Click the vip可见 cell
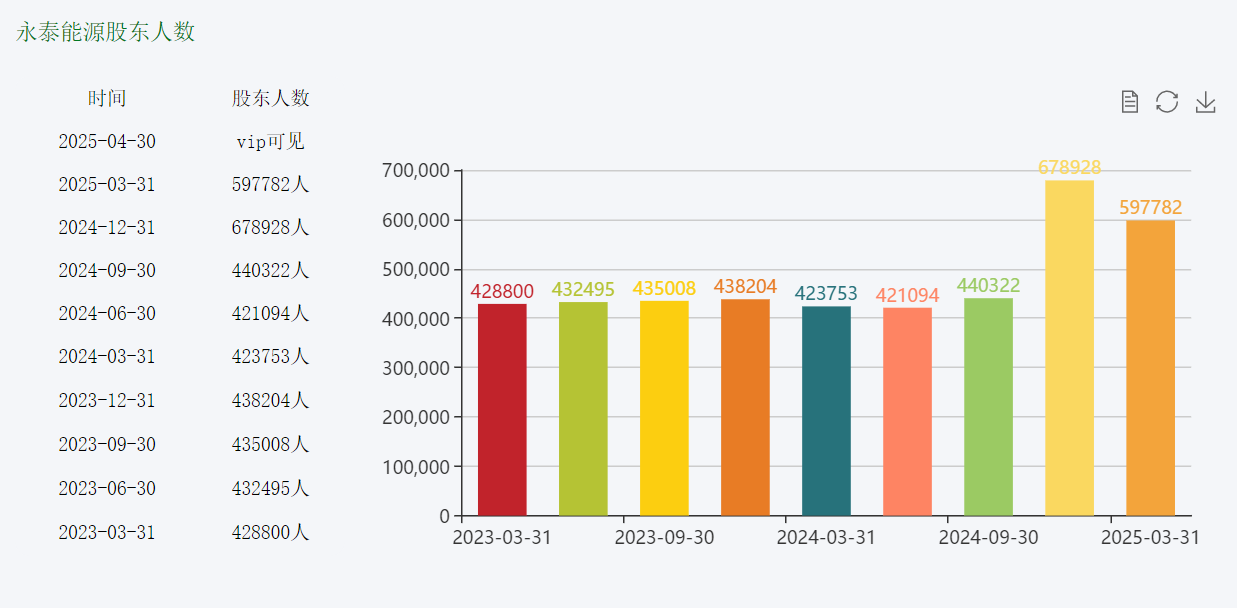Viewport: 1237px width, 608px height. pyautogui.click(x=271, y=142)
